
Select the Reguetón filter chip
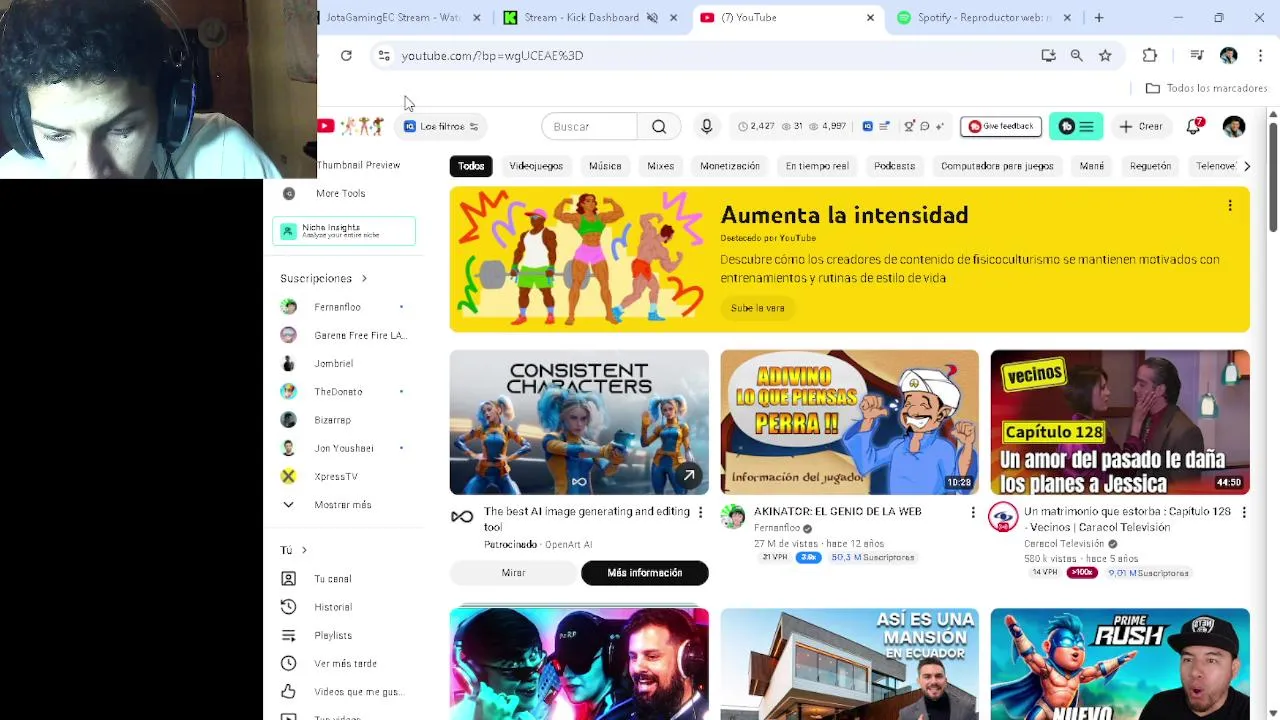click(1150, 166)
